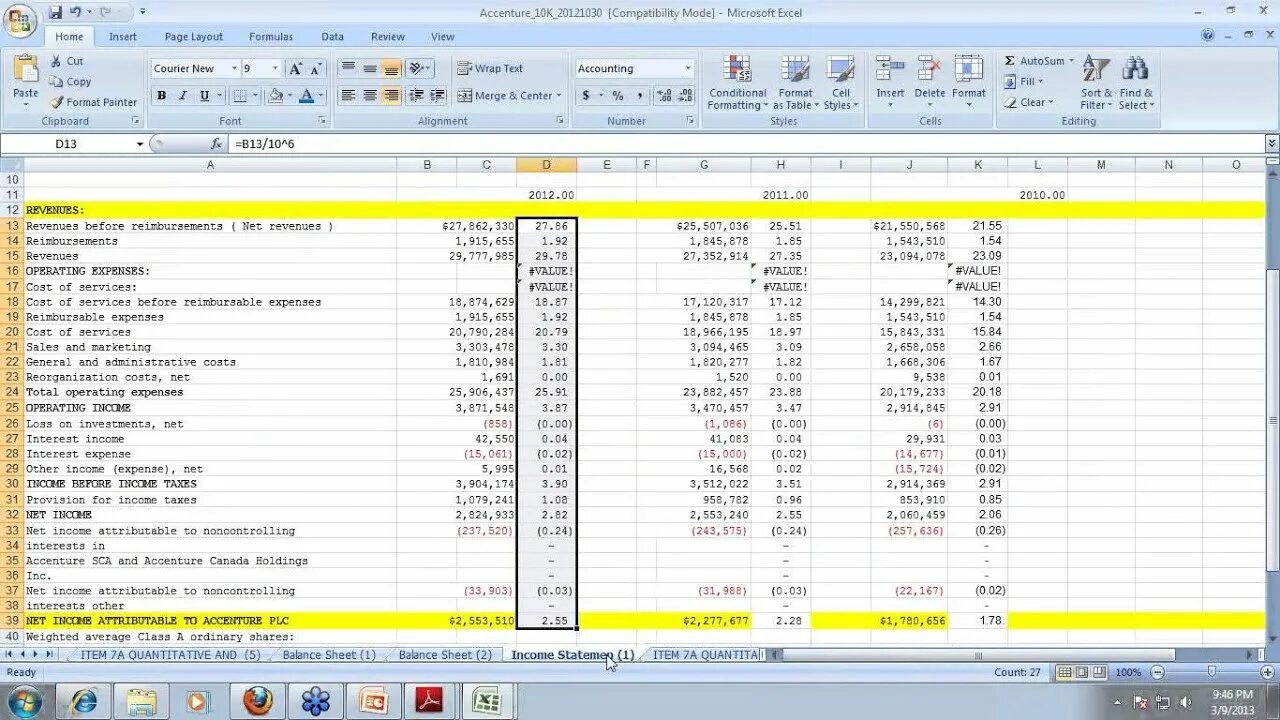This screenshot has width=1280, height=720.
Task: Open the Fill dropdown
Action: 1026,82
